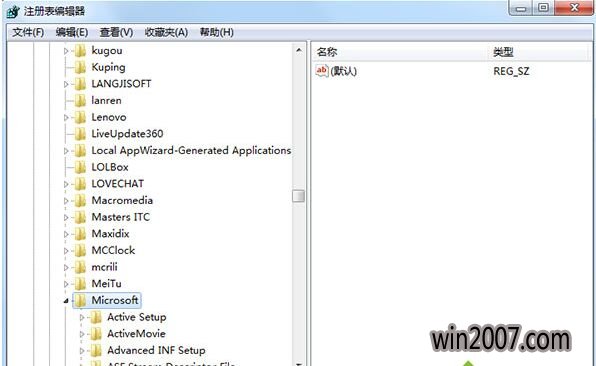The height and width of the screenshot is (366, 596).
Task: Click the Advanced INF Setup folder icon
Action: 96,350
